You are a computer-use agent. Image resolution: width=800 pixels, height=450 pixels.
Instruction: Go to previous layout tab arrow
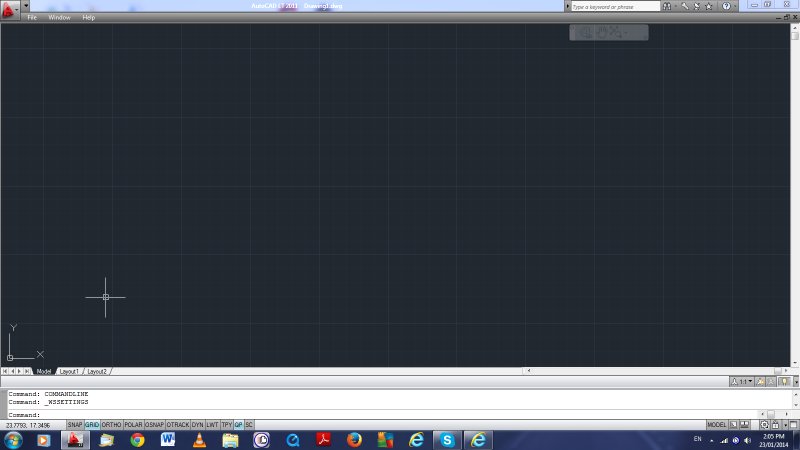[13, 371]
